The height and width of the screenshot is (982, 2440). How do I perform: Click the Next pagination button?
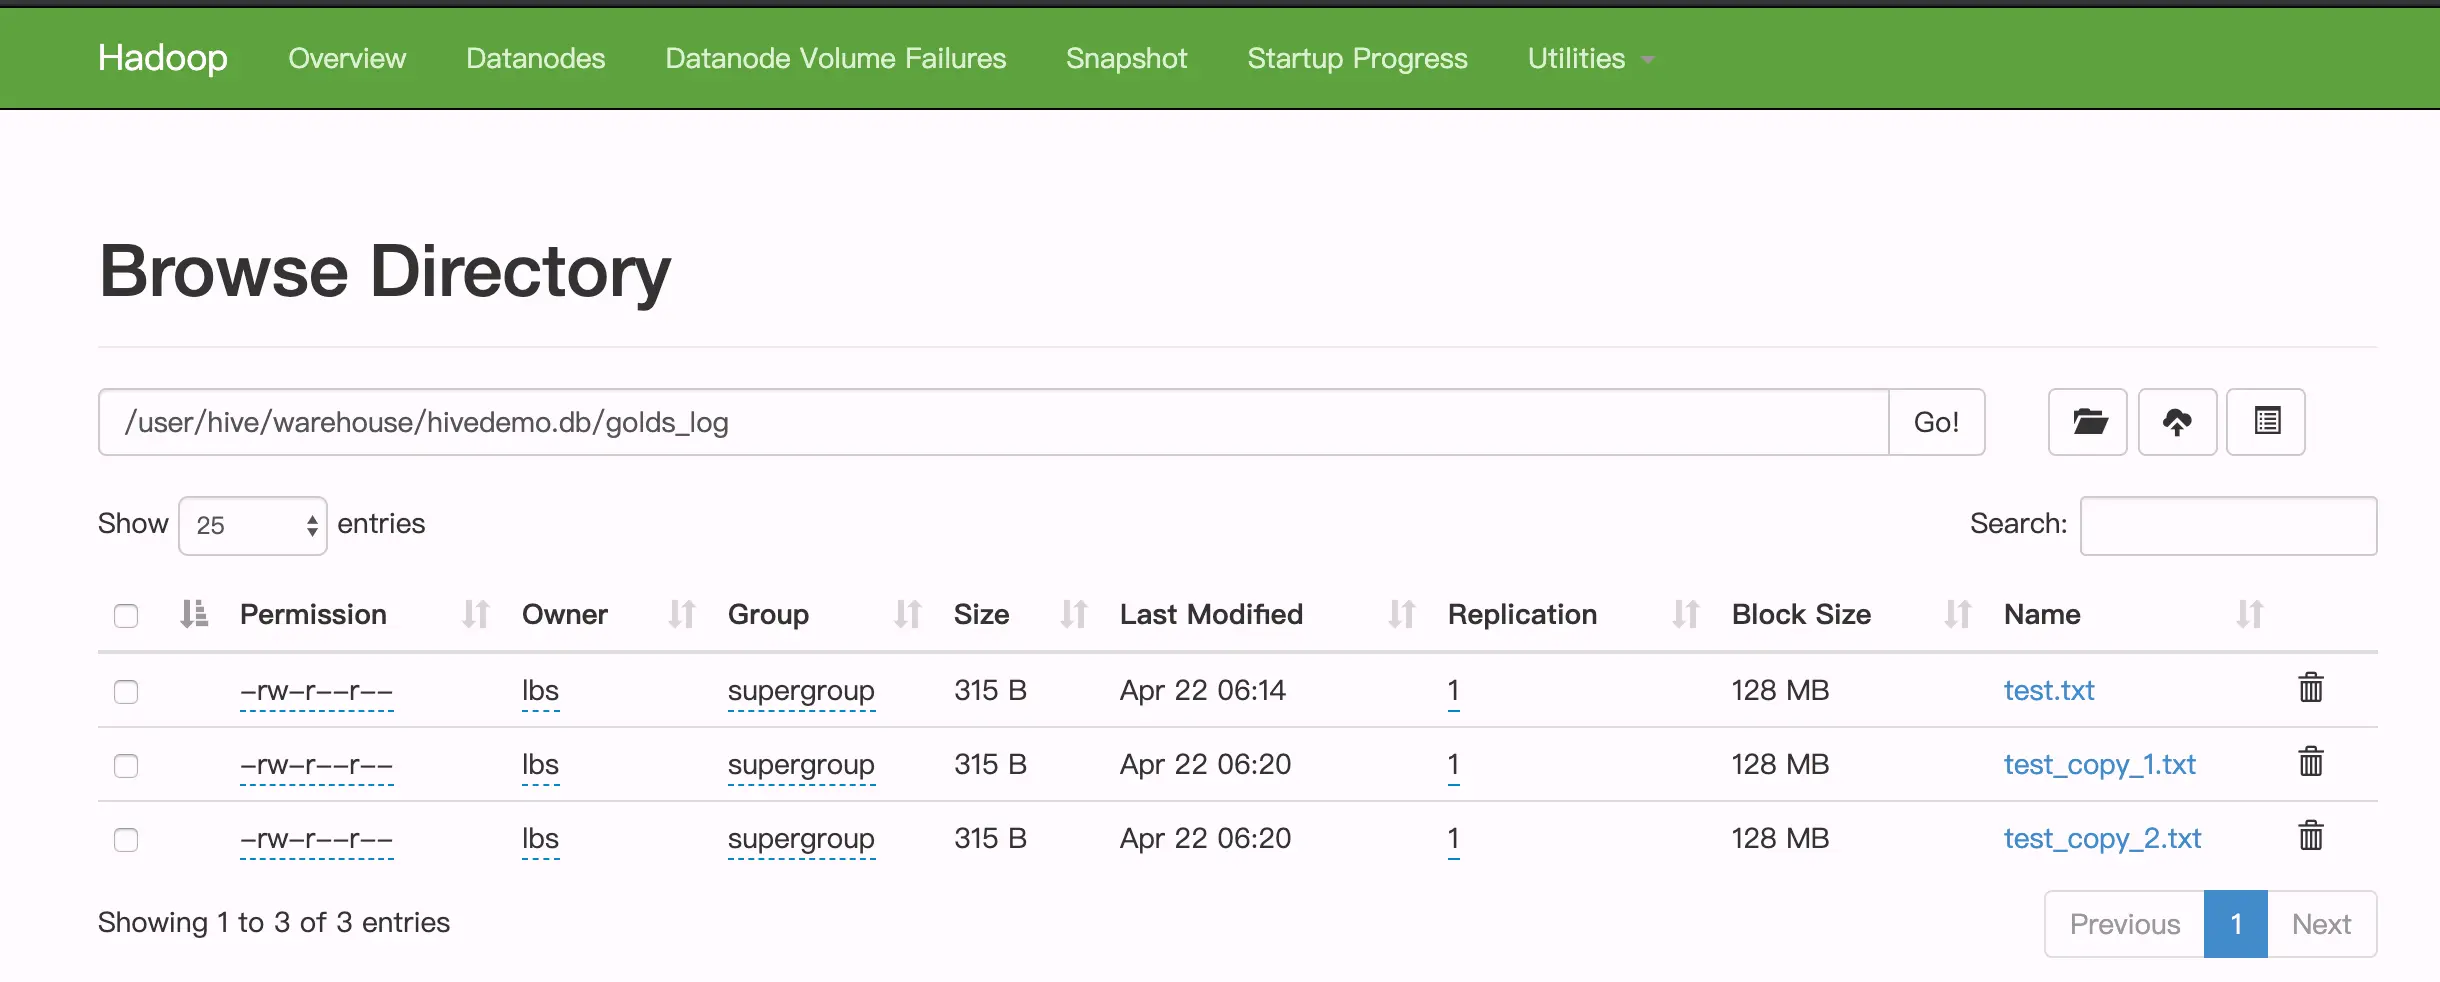[2321, 924]
